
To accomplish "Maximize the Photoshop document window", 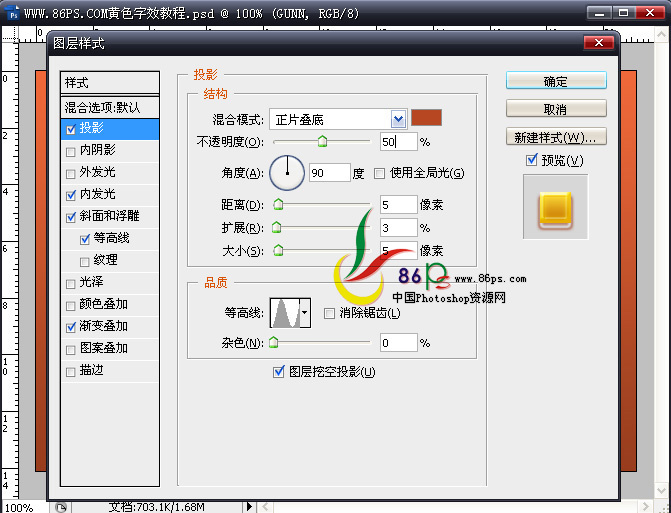I will (623, 13).
